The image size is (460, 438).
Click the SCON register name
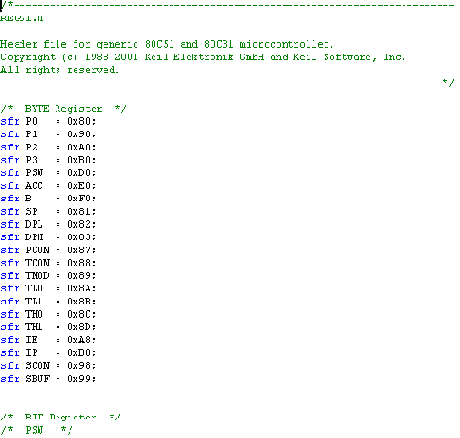38,366
